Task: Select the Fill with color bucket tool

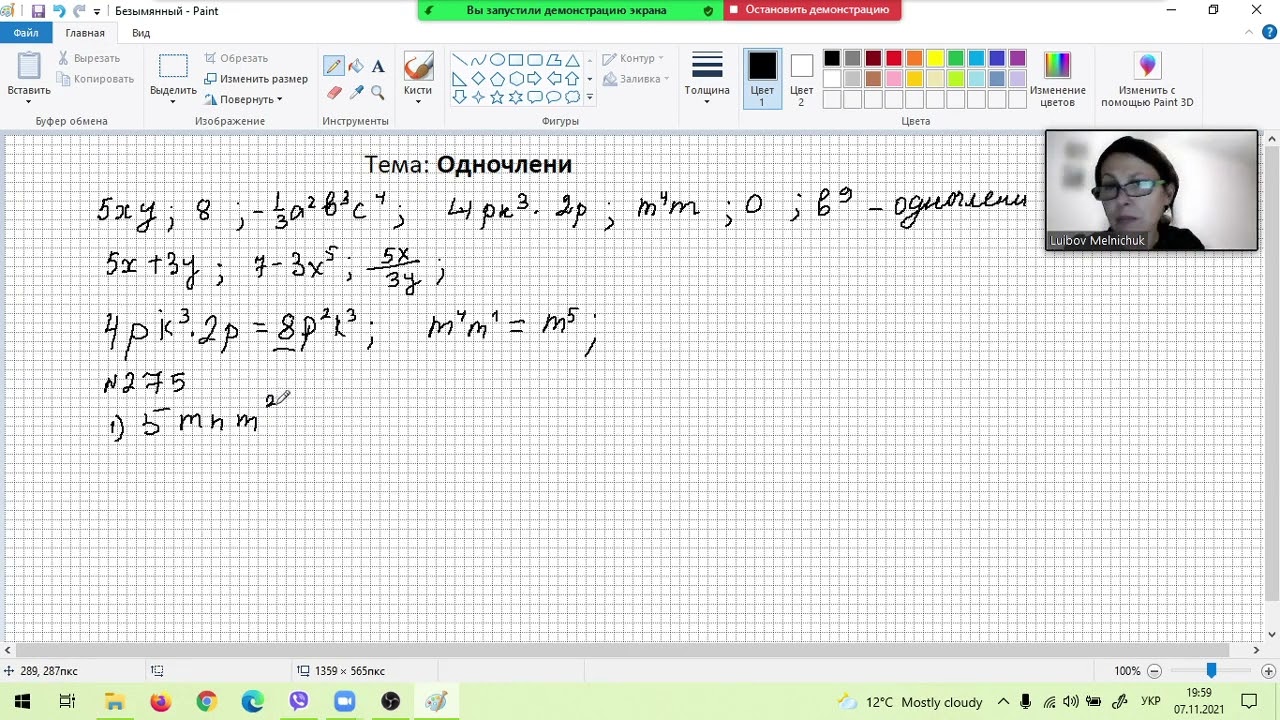Action: tap(356, 67)
